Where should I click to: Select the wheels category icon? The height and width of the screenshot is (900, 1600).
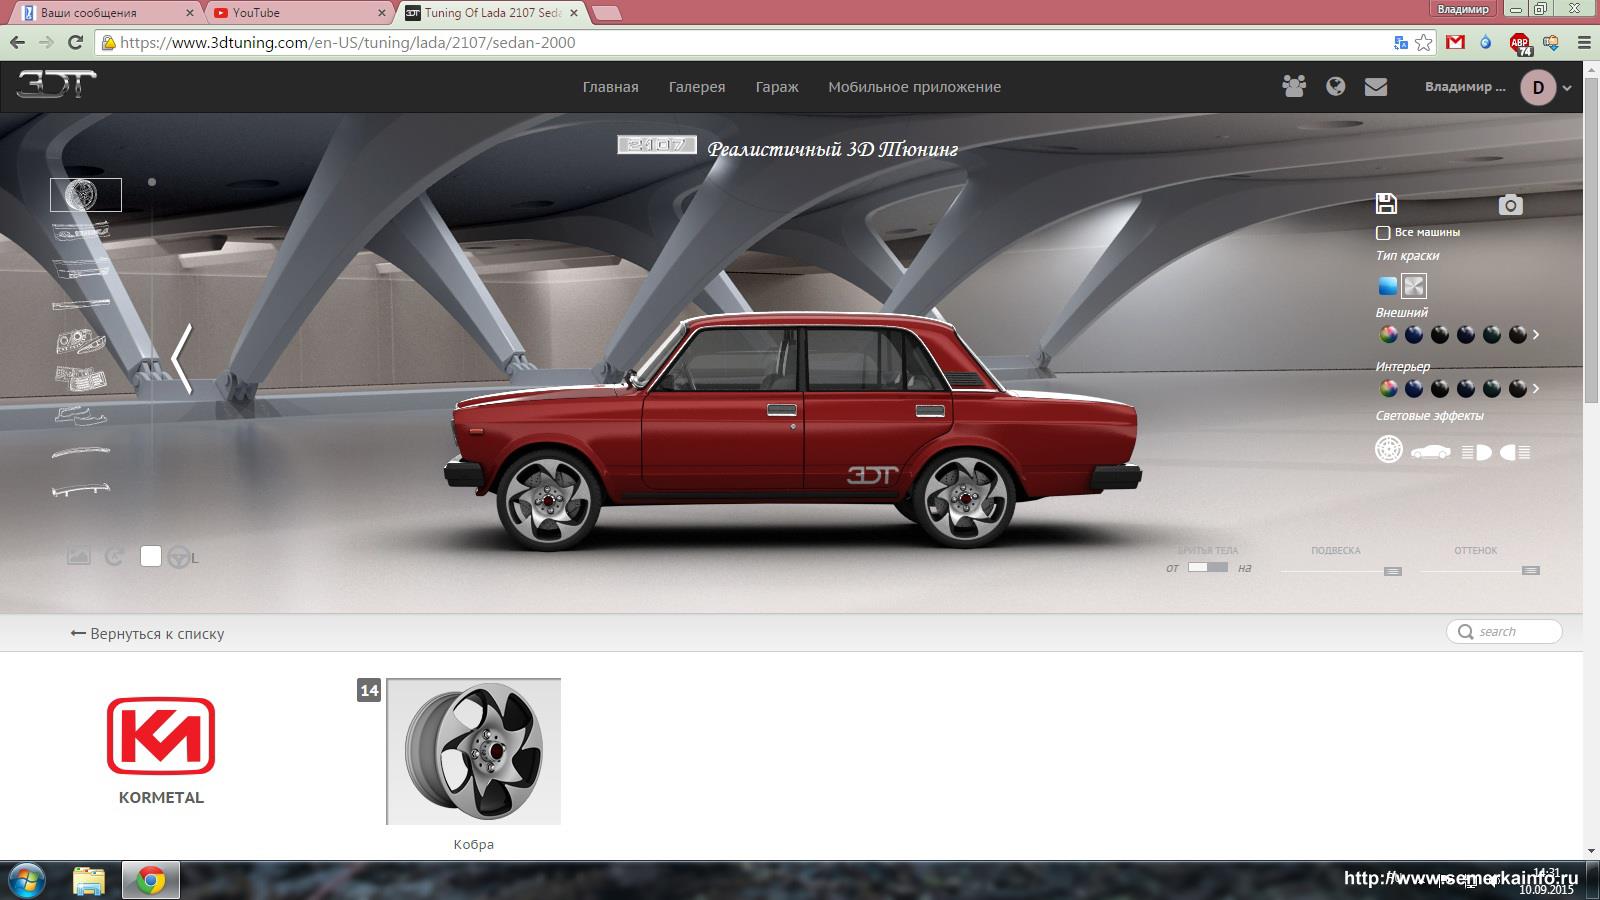[x=86, y=195]
